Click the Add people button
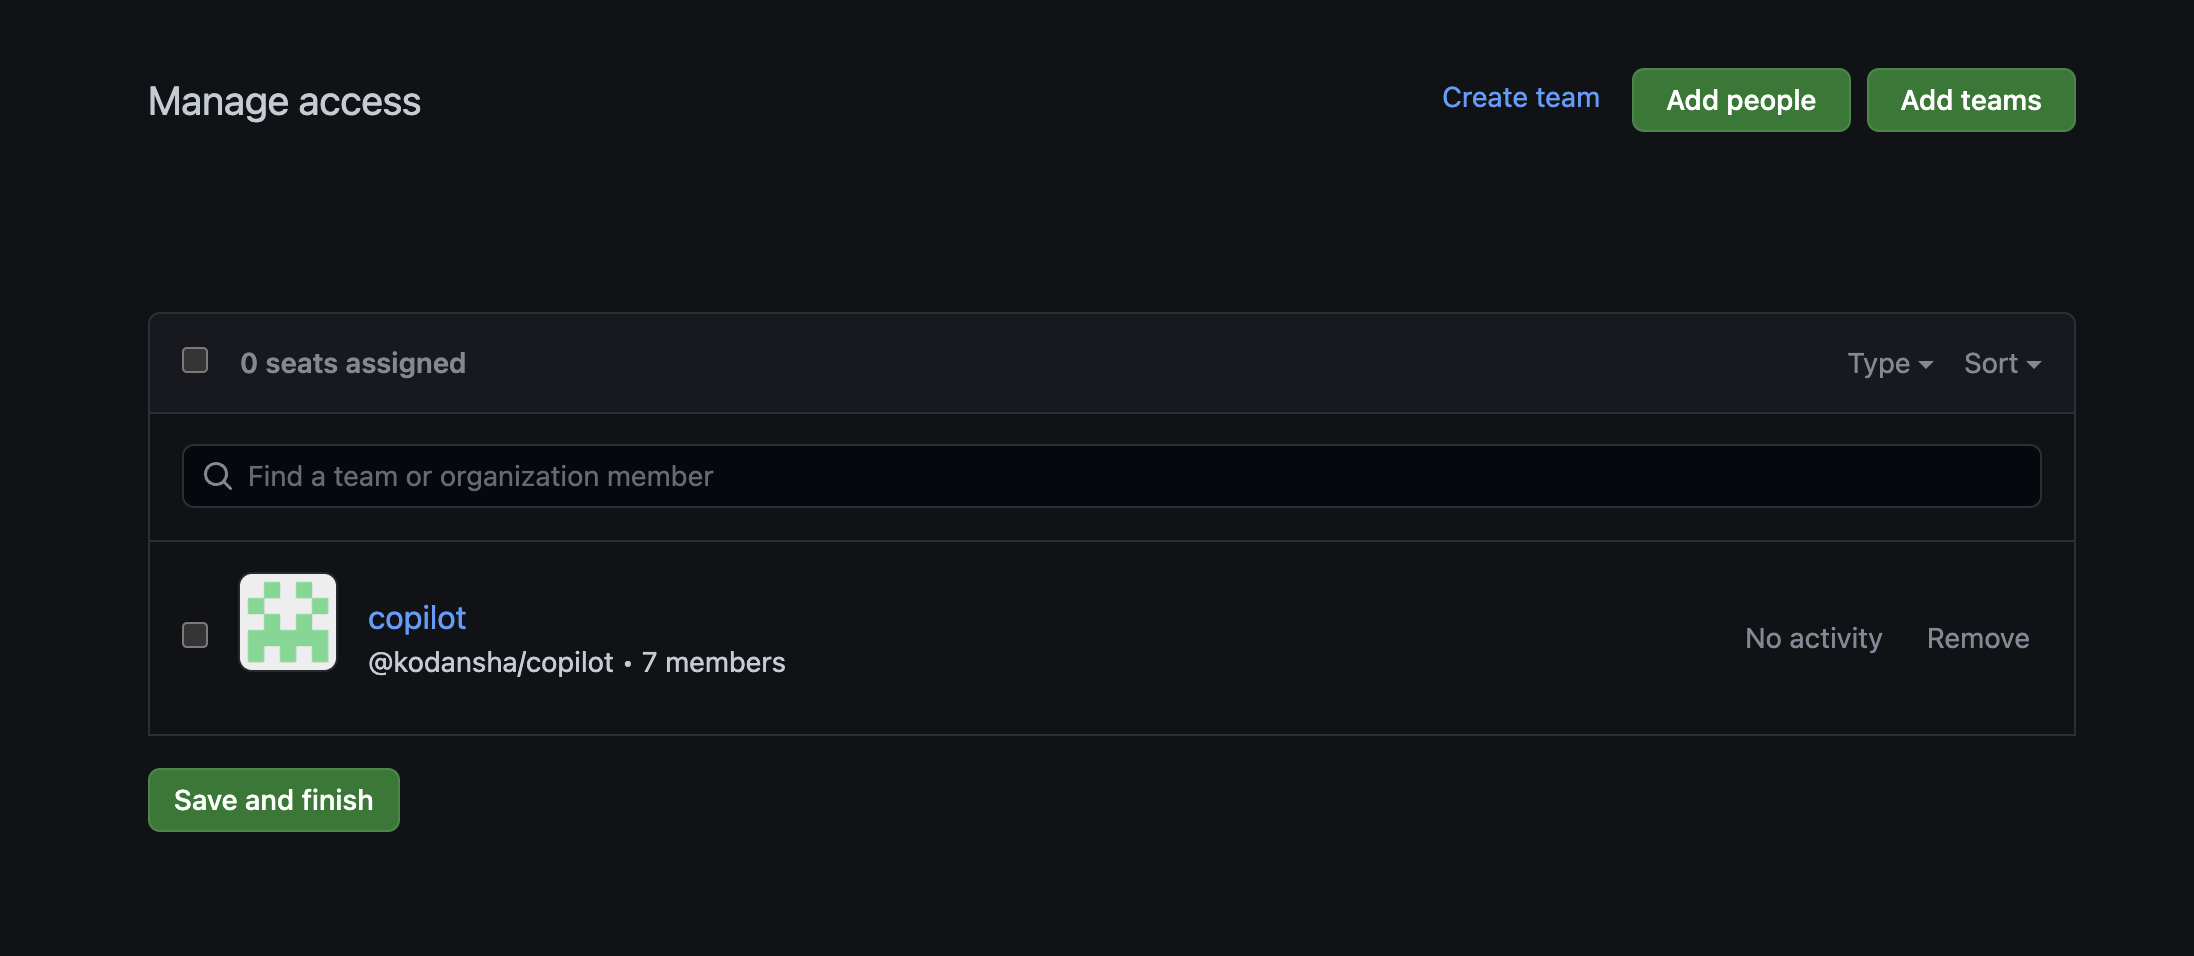Image resolution: width=2194 pixels, height=956 pixels. tap(1740, 99)
